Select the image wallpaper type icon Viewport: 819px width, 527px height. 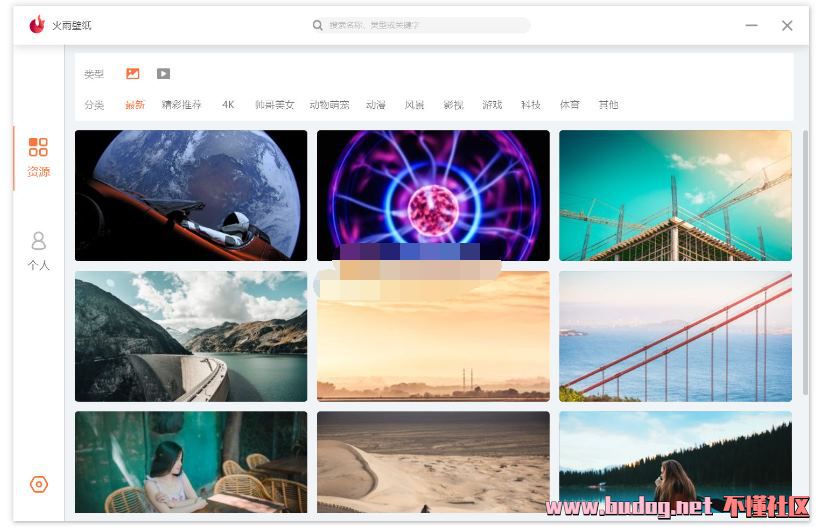click(133, 74)
